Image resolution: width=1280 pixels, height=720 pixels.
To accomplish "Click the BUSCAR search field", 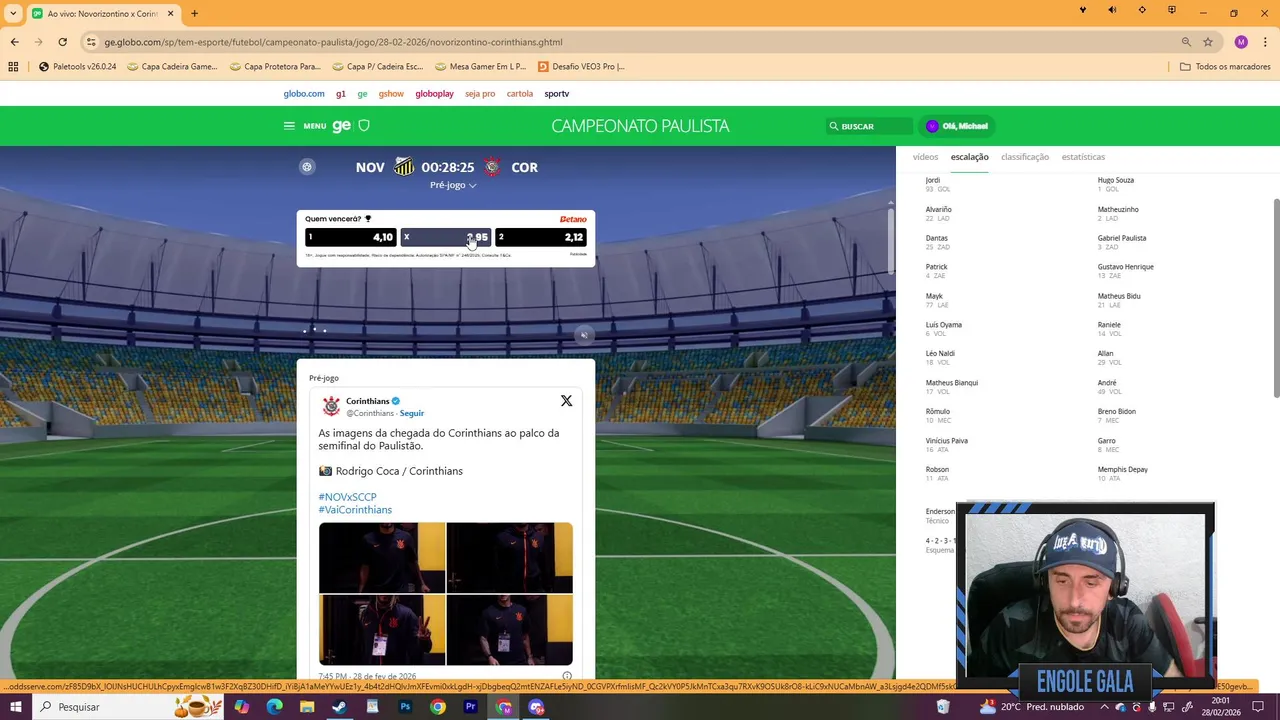I will click(x=868, y=126).
